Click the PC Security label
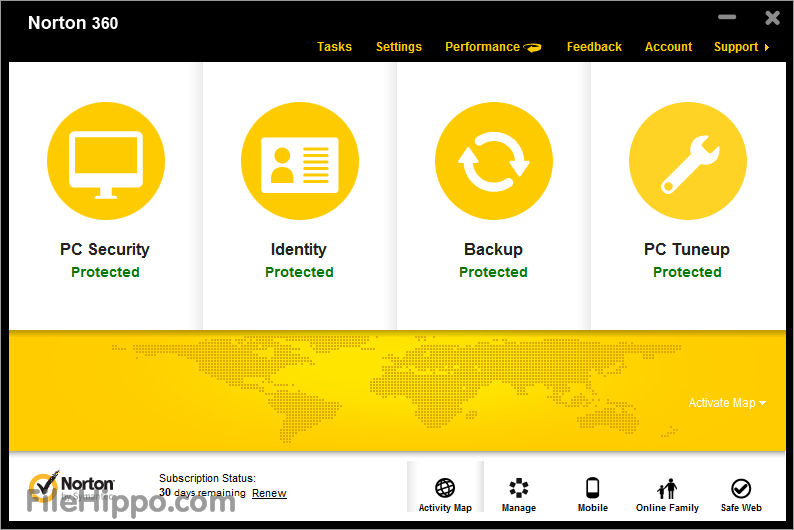The image size is (794, 530). click(x=105, y=249)
